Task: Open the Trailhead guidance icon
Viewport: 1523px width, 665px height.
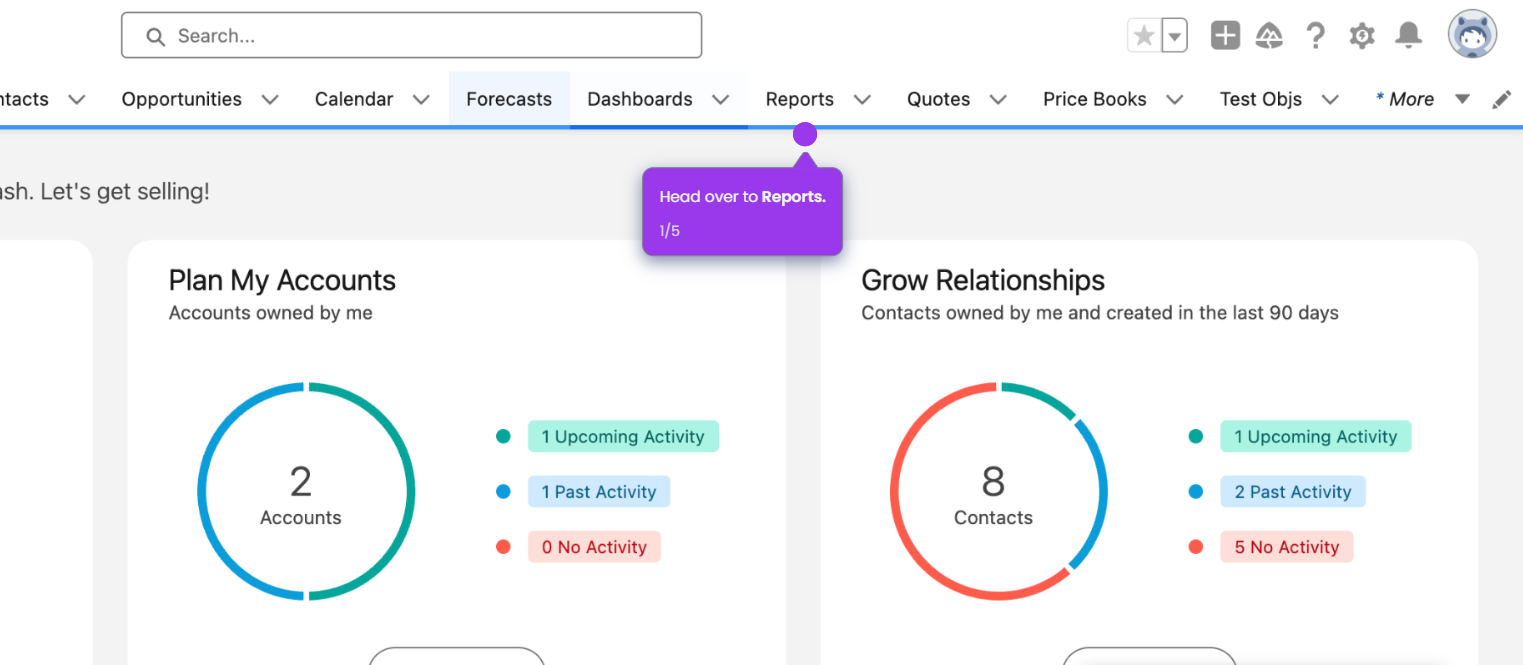Action: pos(1269,36)
